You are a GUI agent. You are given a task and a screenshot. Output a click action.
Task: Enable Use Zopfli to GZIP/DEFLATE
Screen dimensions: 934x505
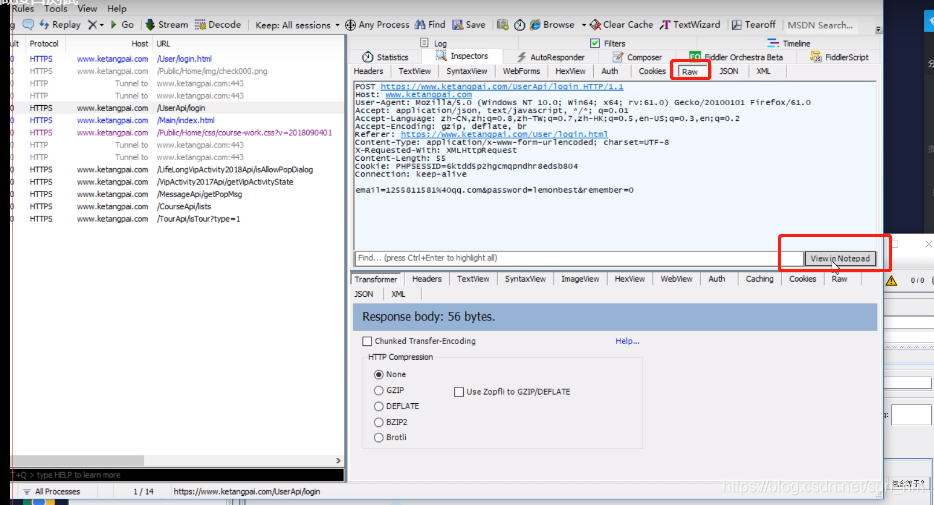click(x=459, y=392)
